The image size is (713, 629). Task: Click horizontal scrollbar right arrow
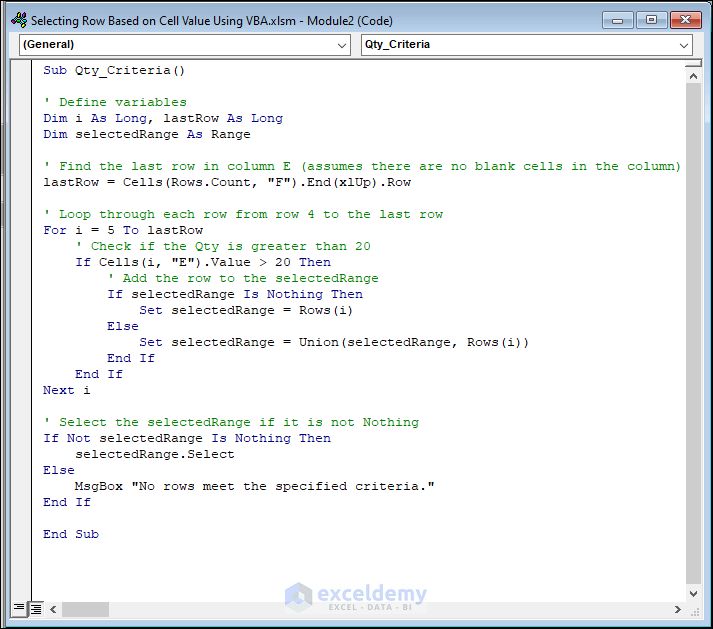click(678, 609)
